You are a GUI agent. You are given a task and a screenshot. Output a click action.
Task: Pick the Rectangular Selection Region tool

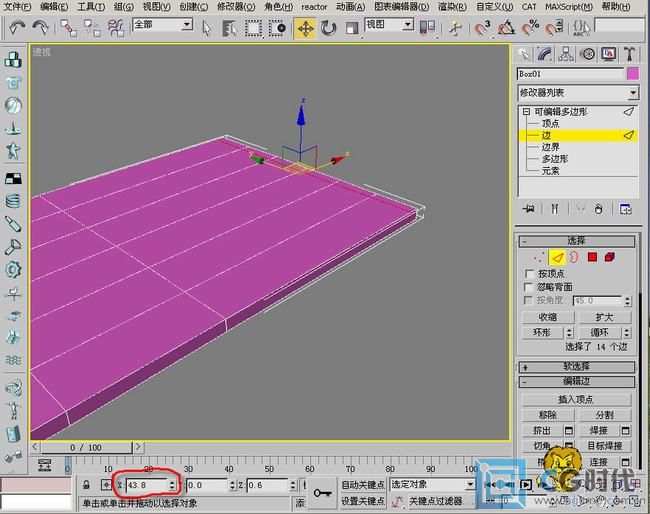253,28
